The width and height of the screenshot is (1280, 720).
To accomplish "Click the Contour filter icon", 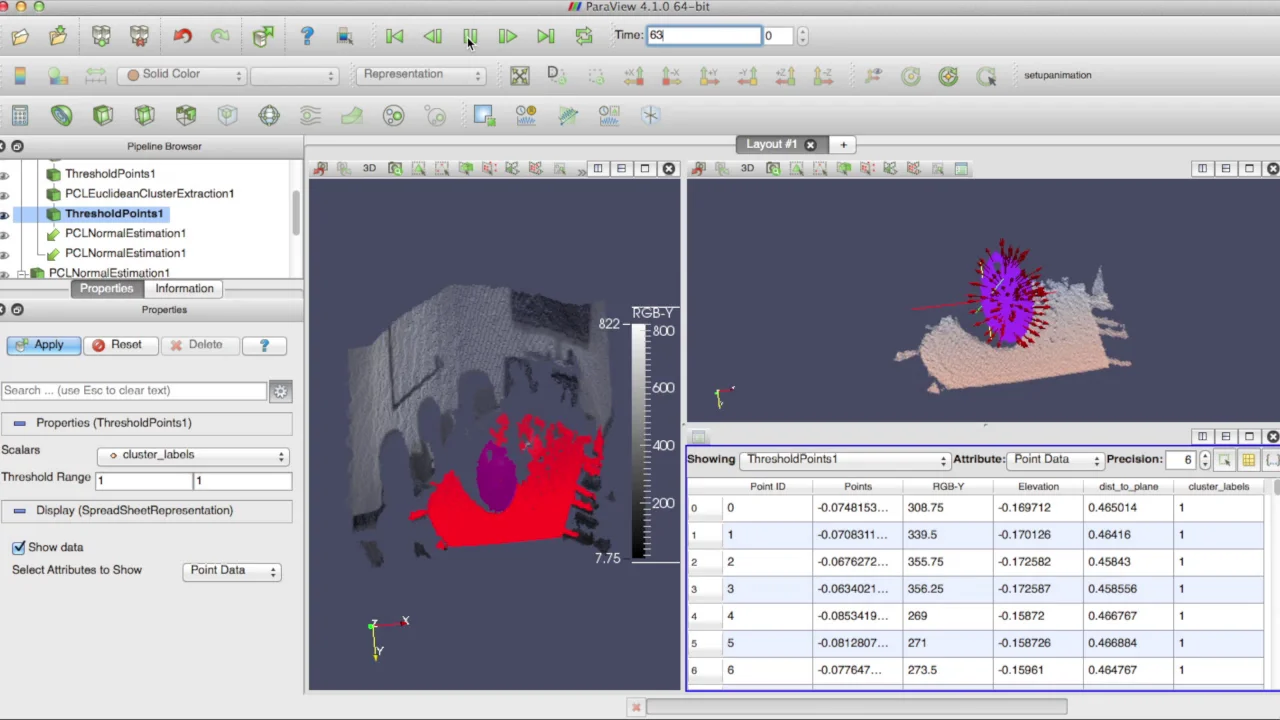I will tap(62, 116).
